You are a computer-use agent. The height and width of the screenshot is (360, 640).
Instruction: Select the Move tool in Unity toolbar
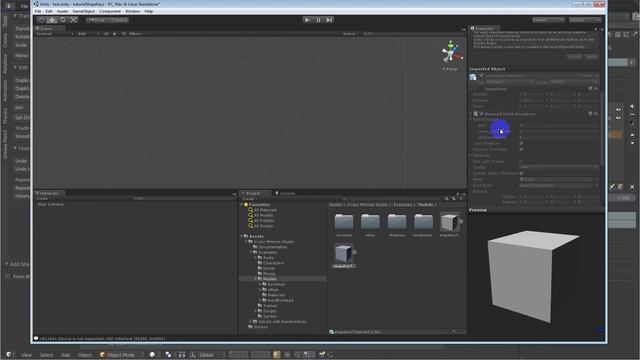point(52,20)
